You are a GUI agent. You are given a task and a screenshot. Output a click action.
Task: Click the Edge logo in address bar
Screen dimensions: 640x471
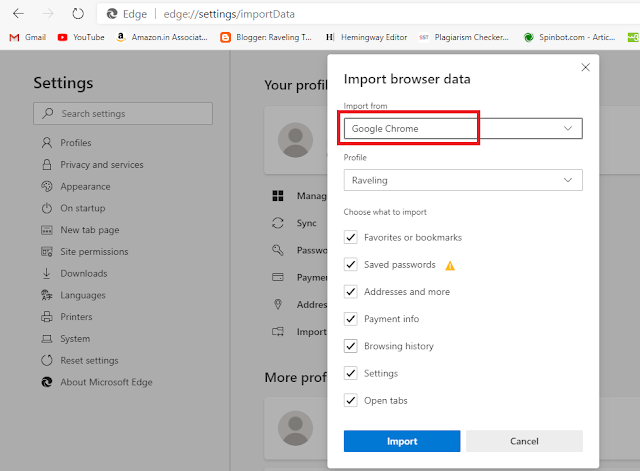[x=112, y=14]
